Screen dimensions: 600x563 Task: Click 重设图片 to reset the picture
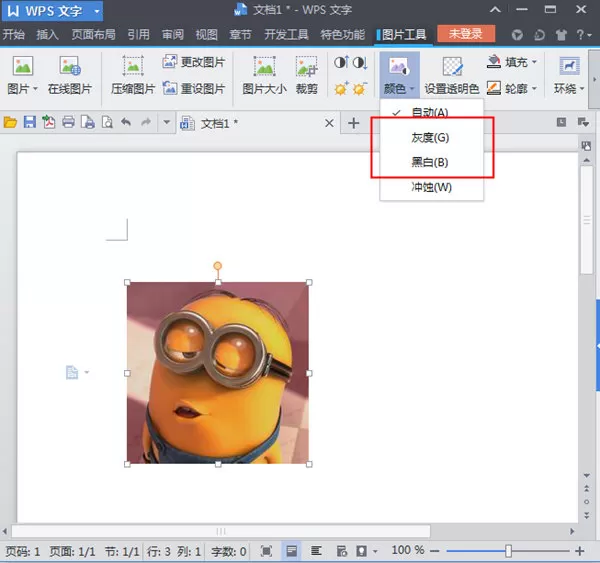194,88
